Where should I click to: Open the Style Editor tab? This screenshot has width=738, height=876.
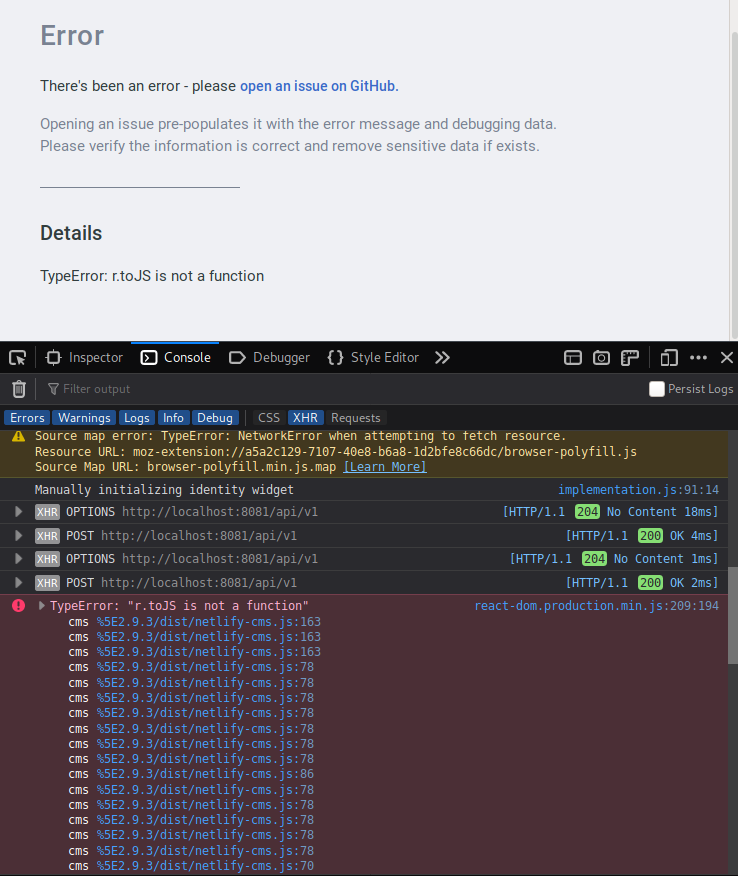pos(373,358)
